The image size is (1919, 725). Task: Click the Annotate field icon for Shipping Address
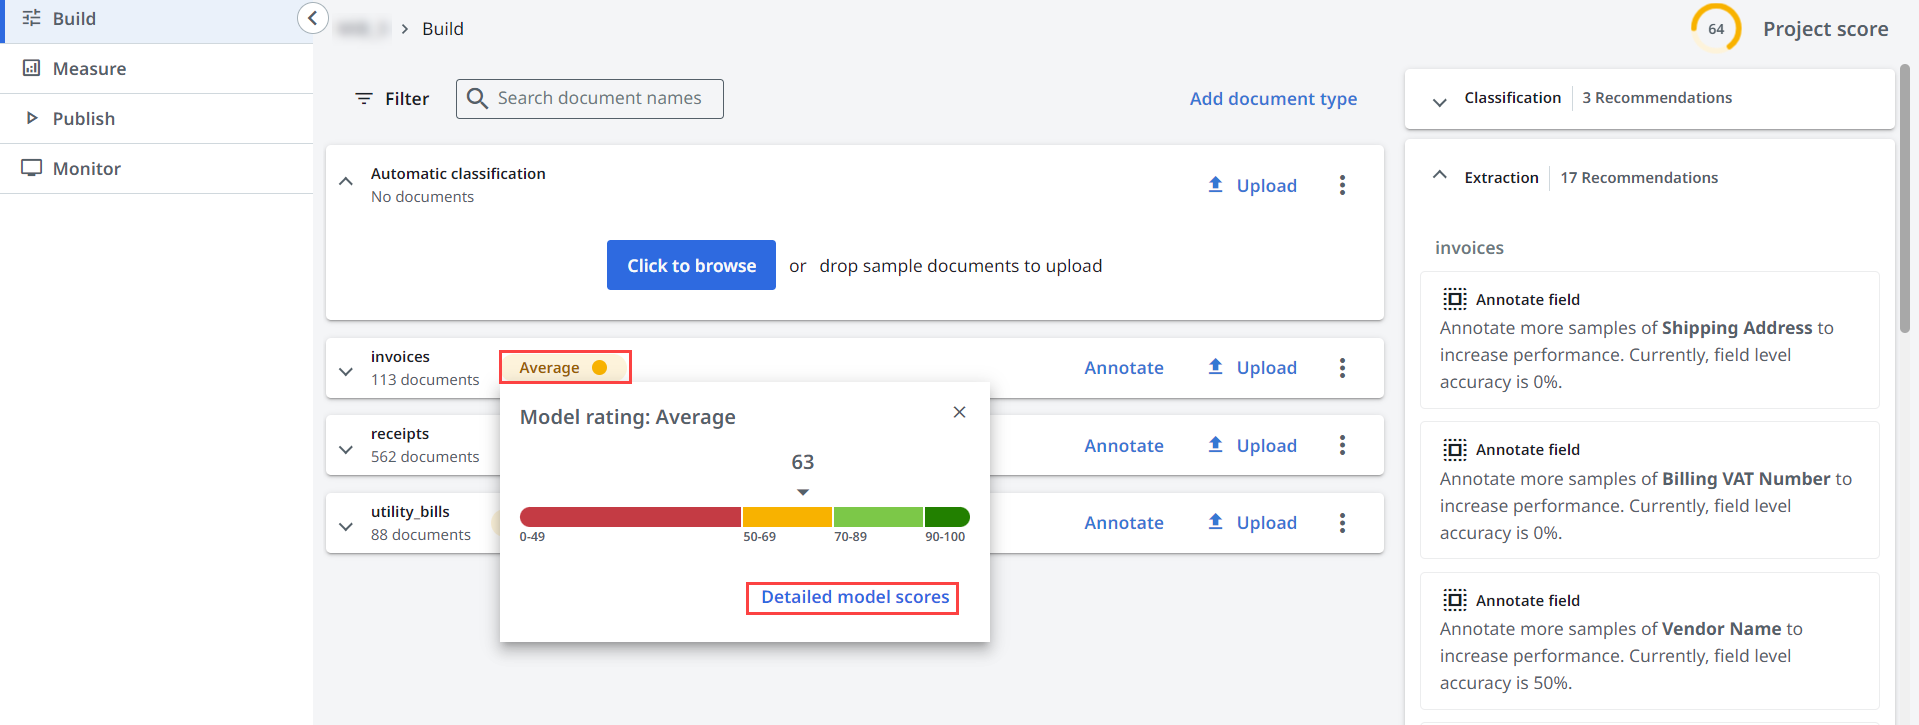pos(1454,299)
